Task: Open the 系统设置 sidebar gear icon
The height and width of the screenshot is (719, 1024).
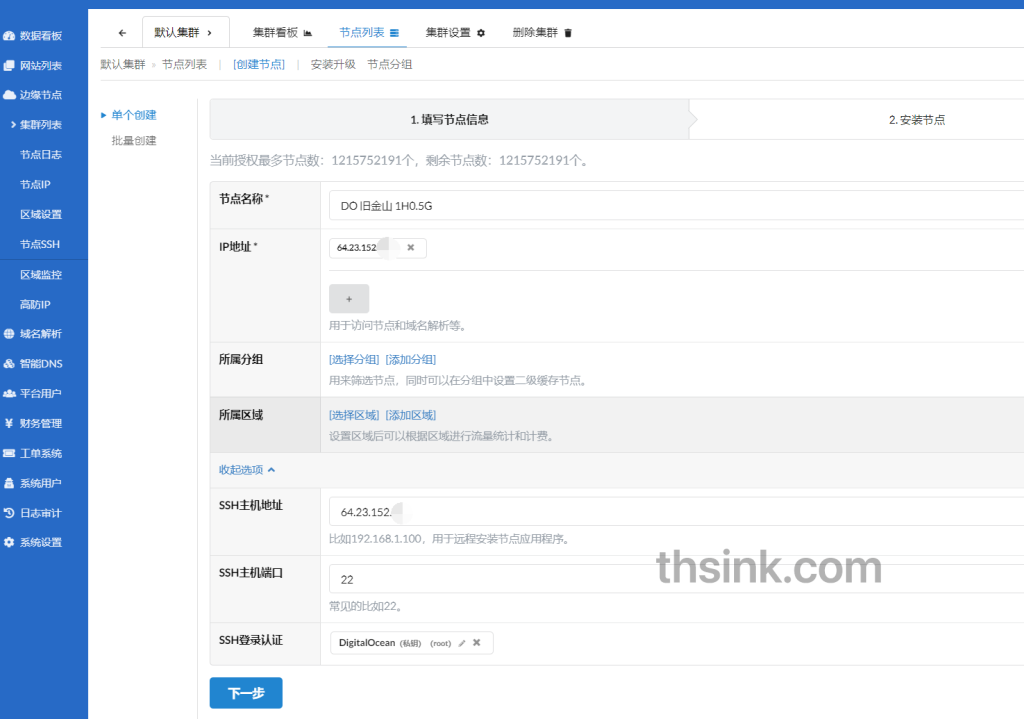Action: [10, 542]
